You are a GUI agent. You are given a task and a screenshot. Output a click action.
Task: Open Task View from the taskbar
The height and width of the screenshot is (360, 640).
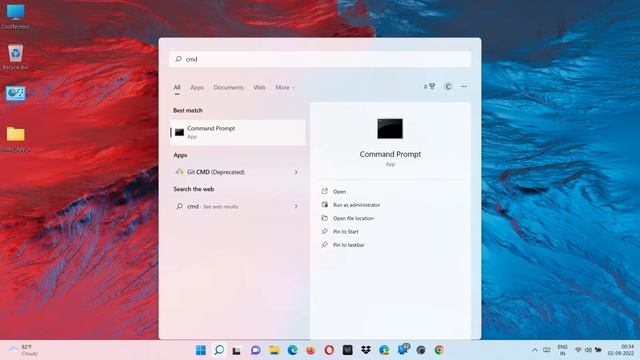[237, 350]
